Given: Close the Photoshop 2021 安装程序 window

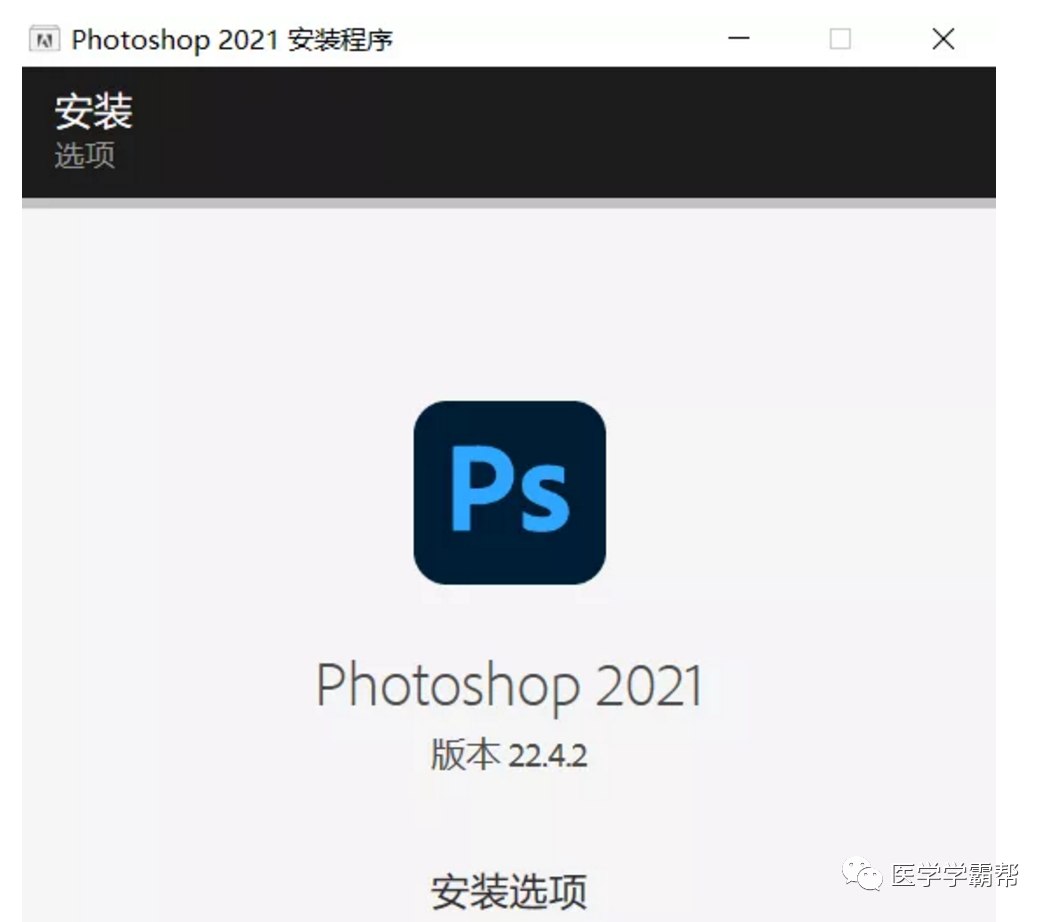Looking at the screenshot, I should click(944, 39).
